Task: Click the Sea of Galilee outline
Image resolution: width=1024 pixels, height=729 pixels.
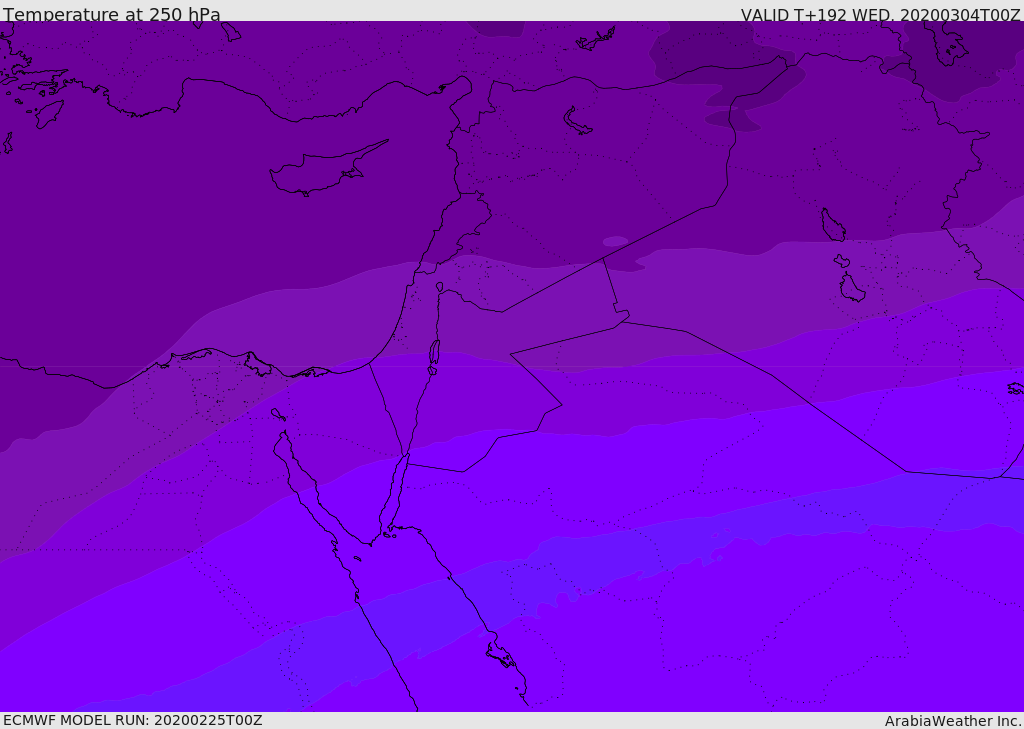Action: coord(439,287)
